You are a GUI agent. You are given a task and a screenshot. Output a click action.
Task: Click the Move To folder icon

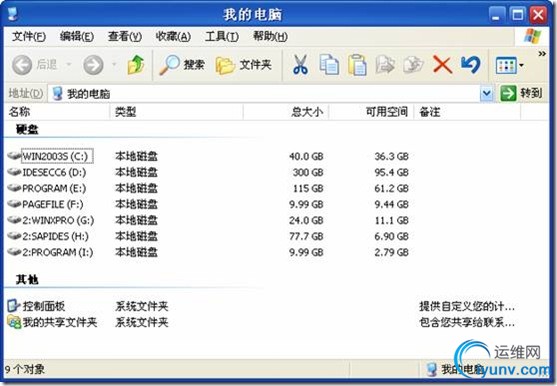385,65
